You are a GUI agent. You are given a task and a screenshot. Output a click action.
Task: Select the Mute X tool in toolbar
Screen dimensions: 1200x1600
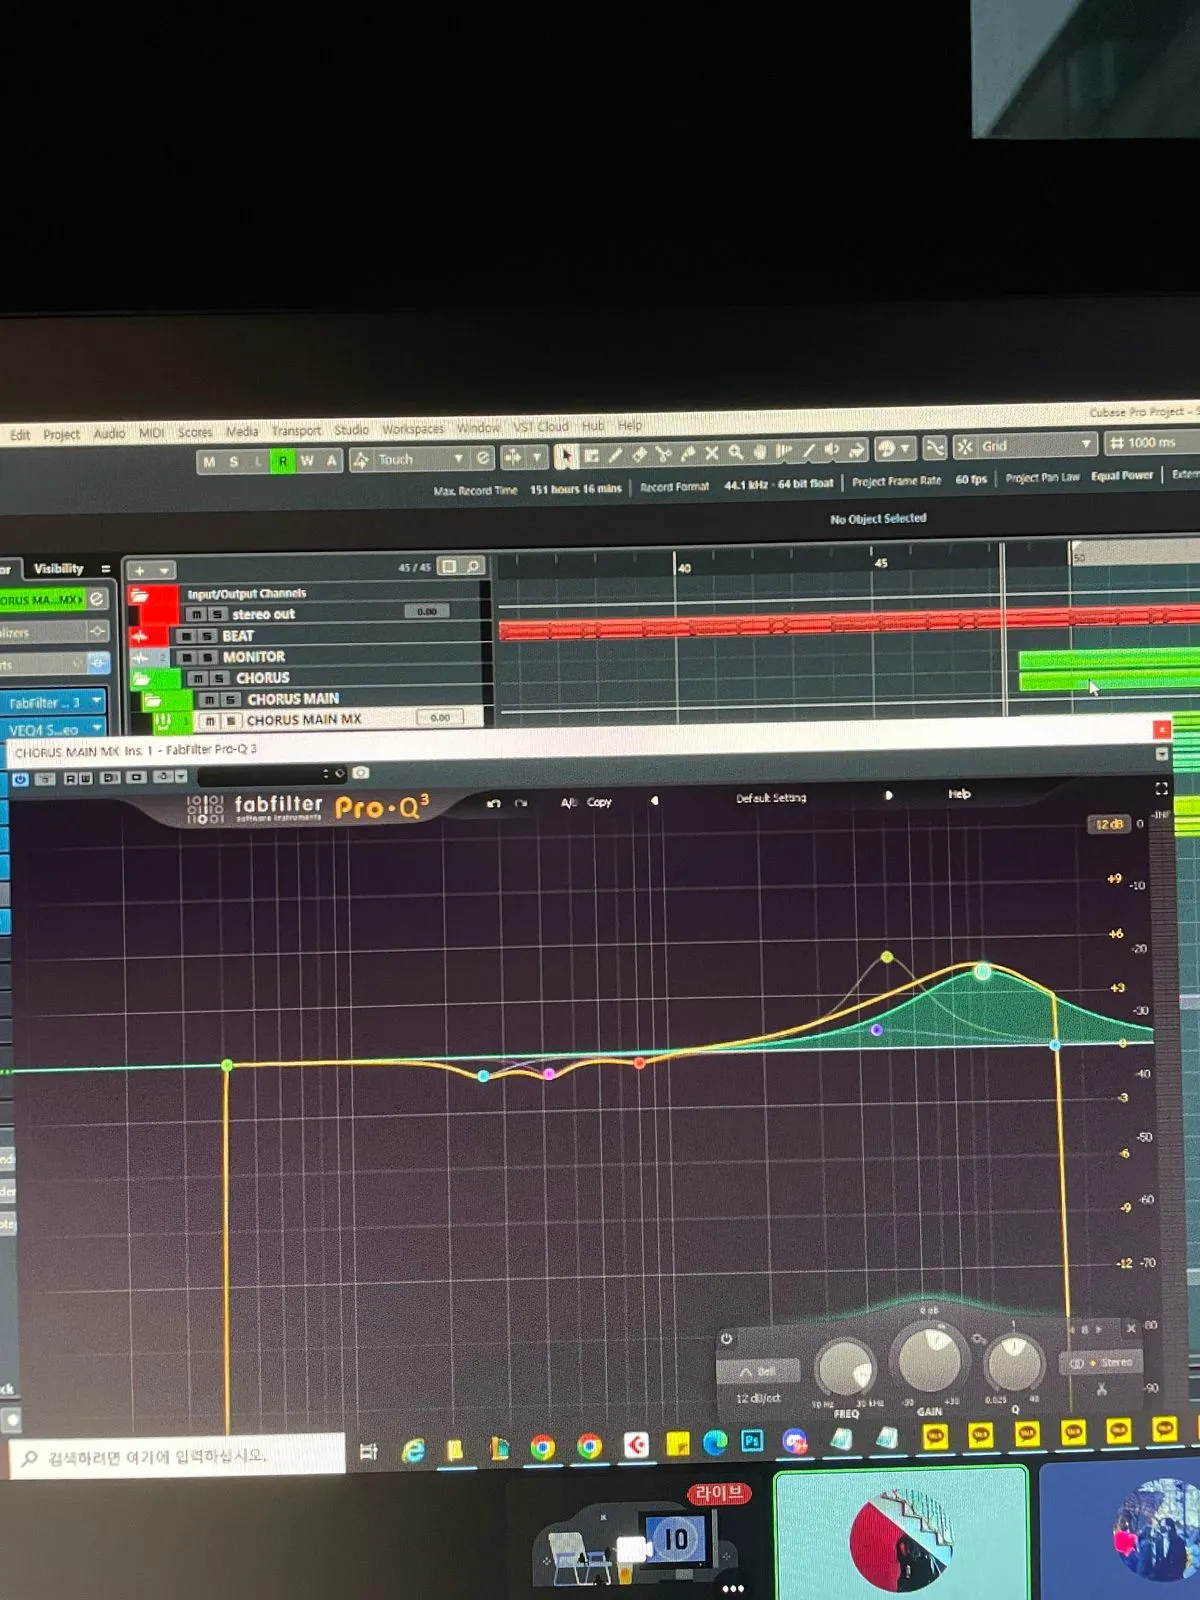[712, 453]
